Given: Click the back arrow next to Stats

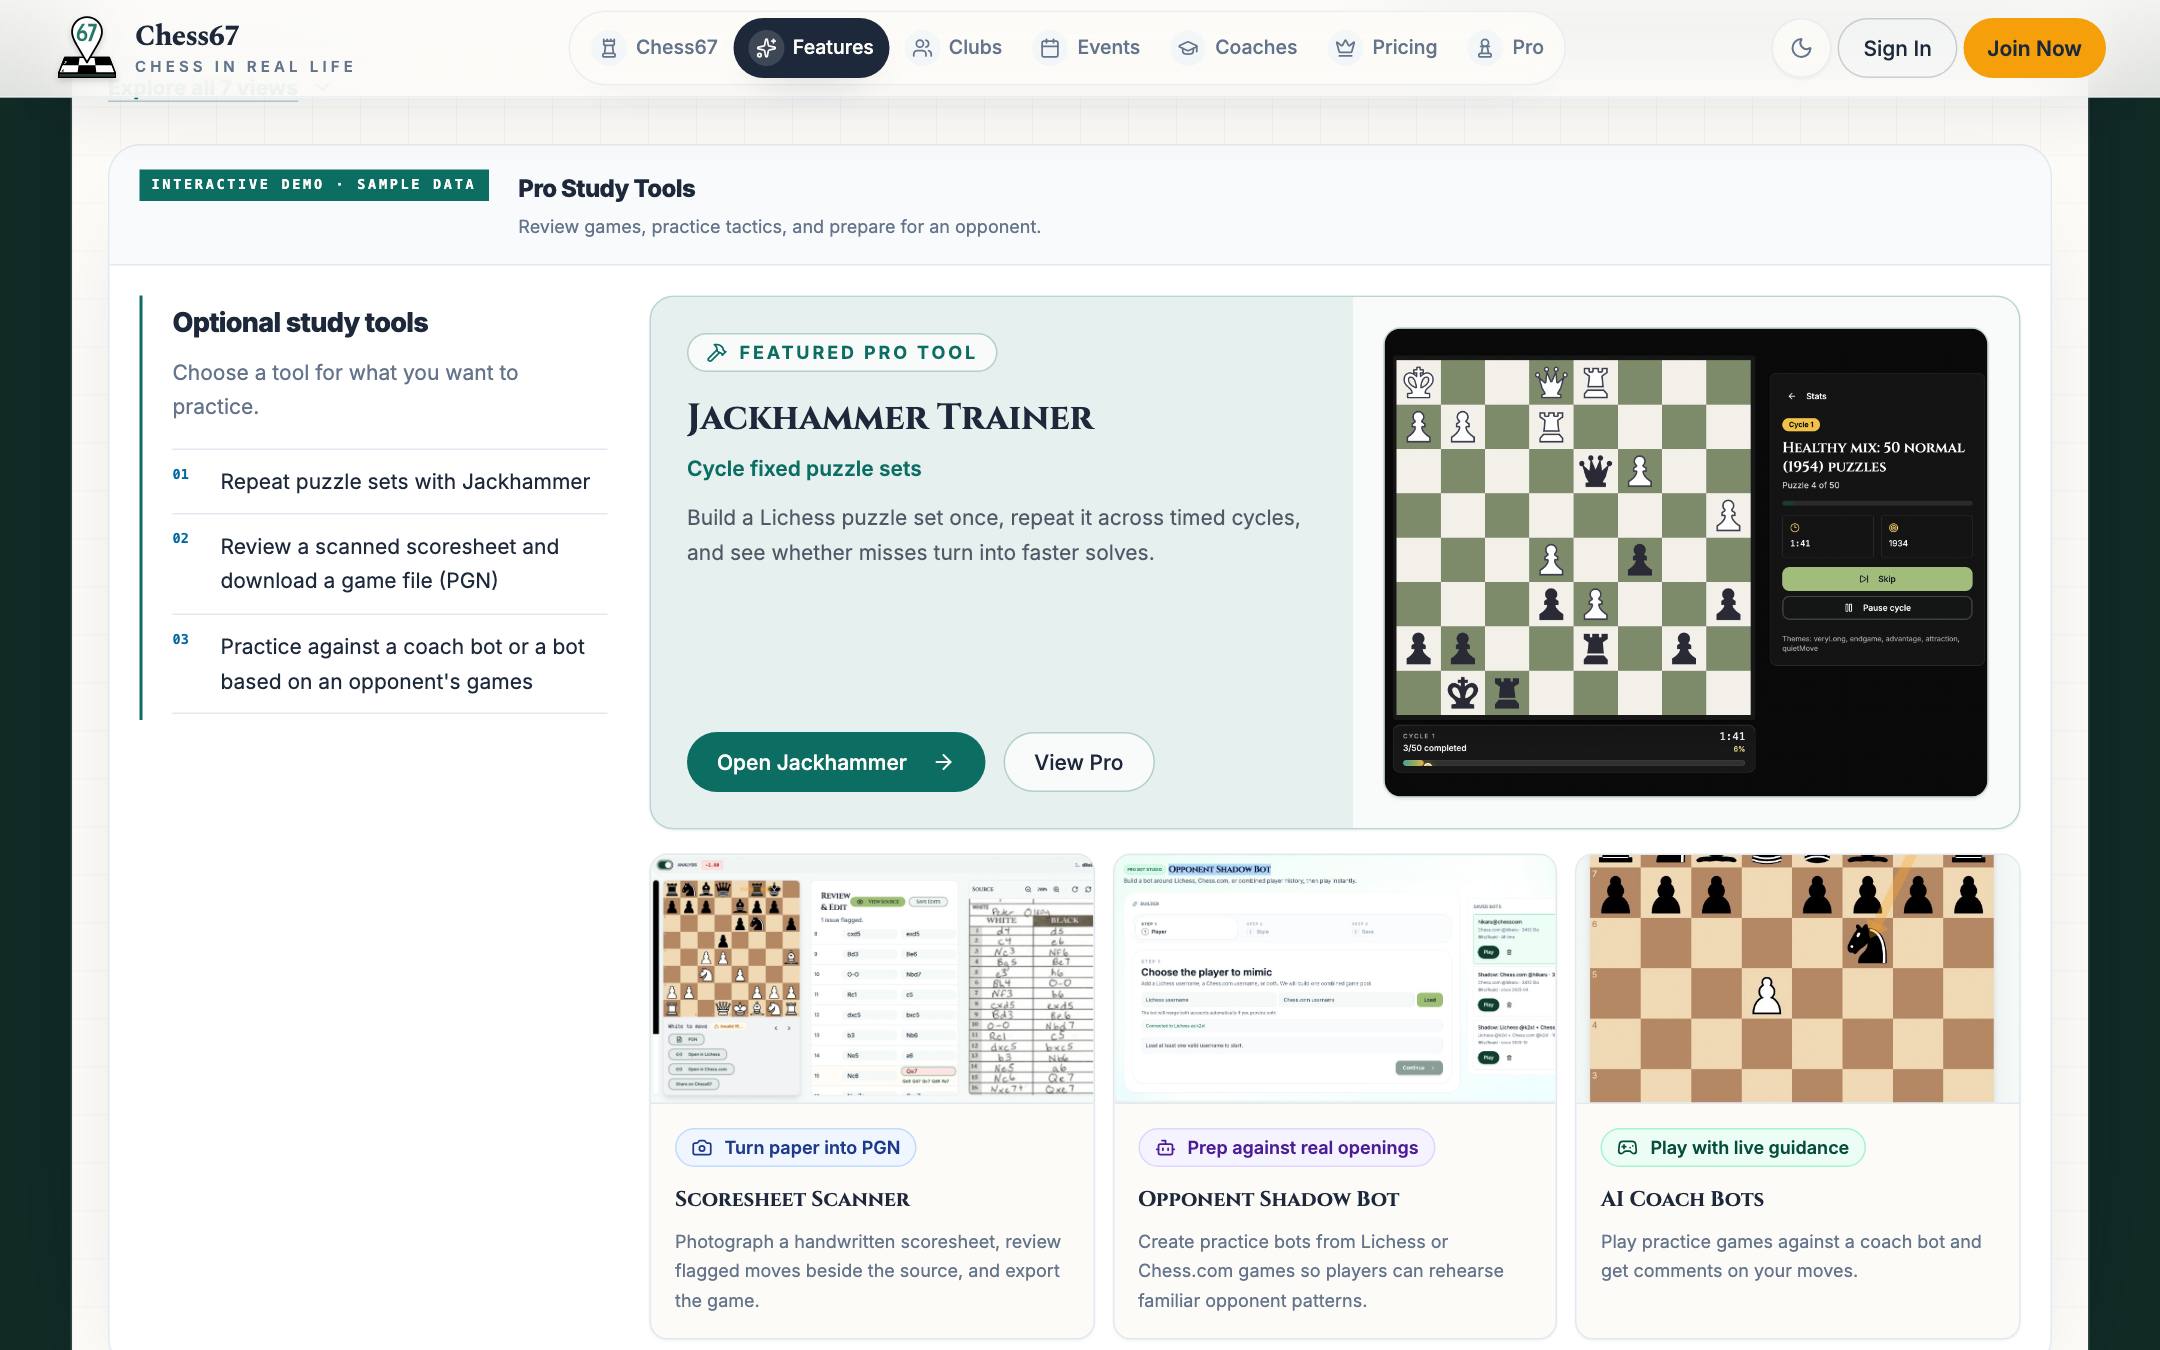Looking at the screenshot, I should (1791, 396).
